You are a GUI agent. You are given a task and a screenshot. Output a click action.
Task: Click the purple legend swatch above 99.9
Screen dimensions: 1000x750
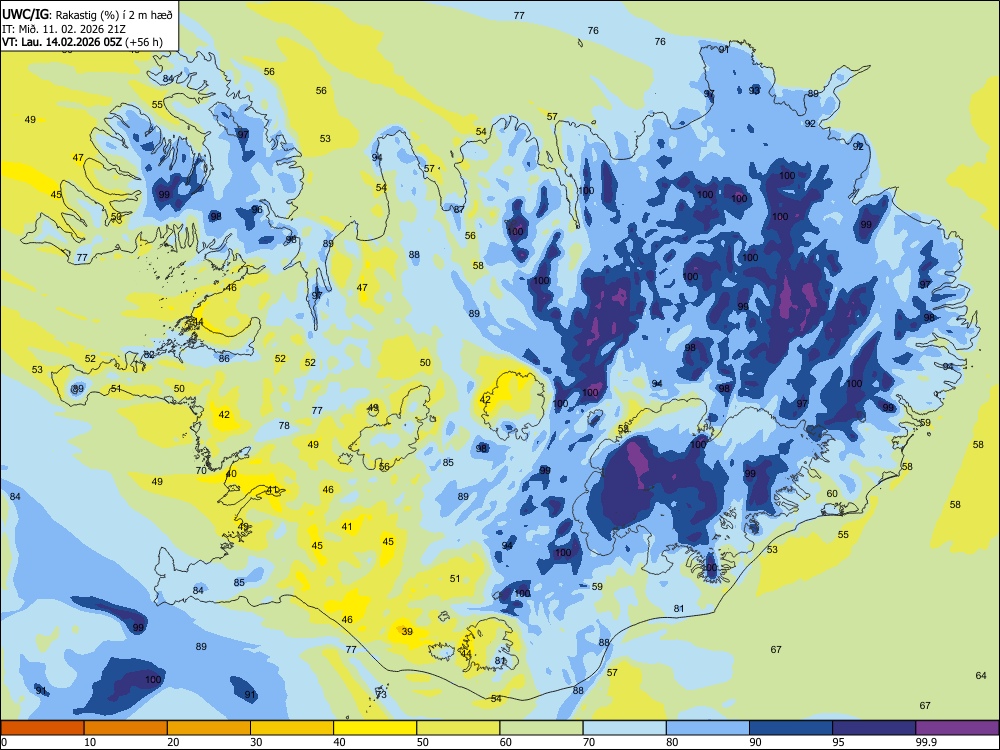click(957, 728)
